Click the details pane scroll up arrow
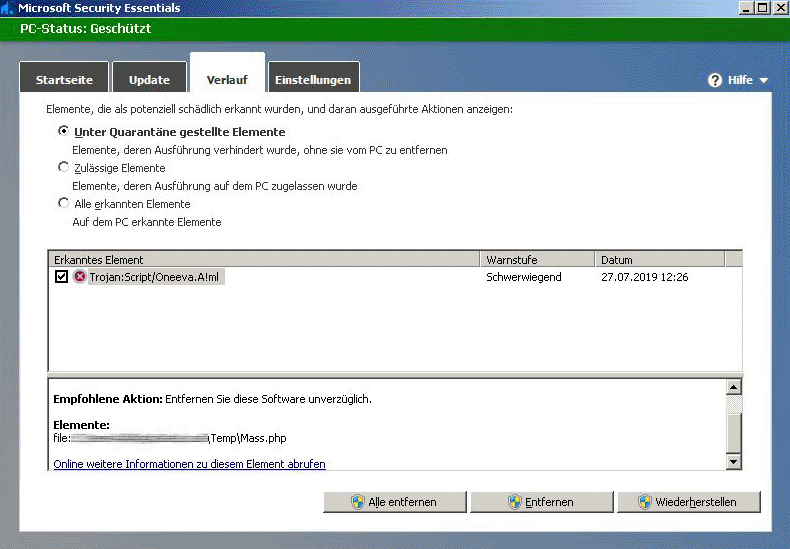Viewport: 790px width, 549px height. pos(734,387)
